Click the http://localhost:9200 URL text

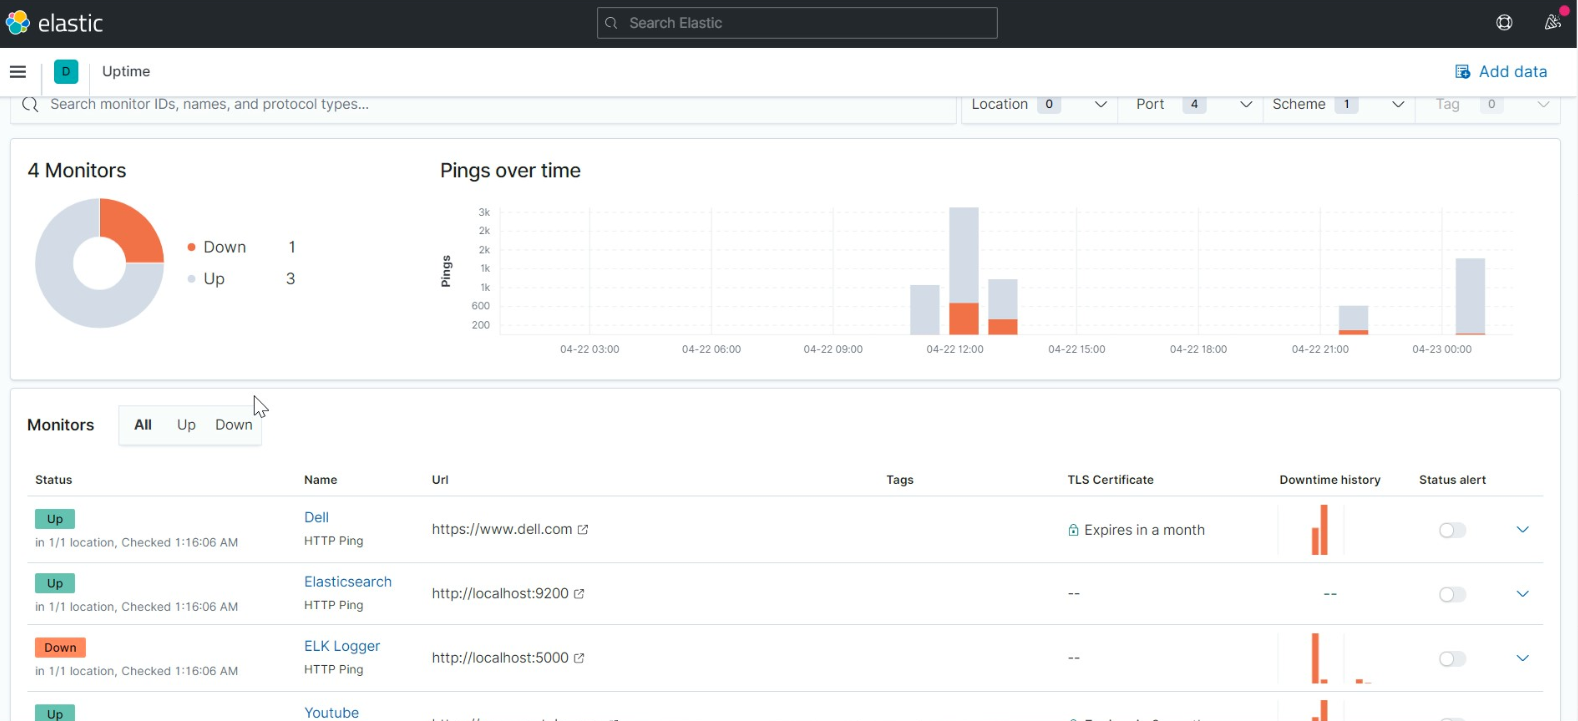coord(500,594)
